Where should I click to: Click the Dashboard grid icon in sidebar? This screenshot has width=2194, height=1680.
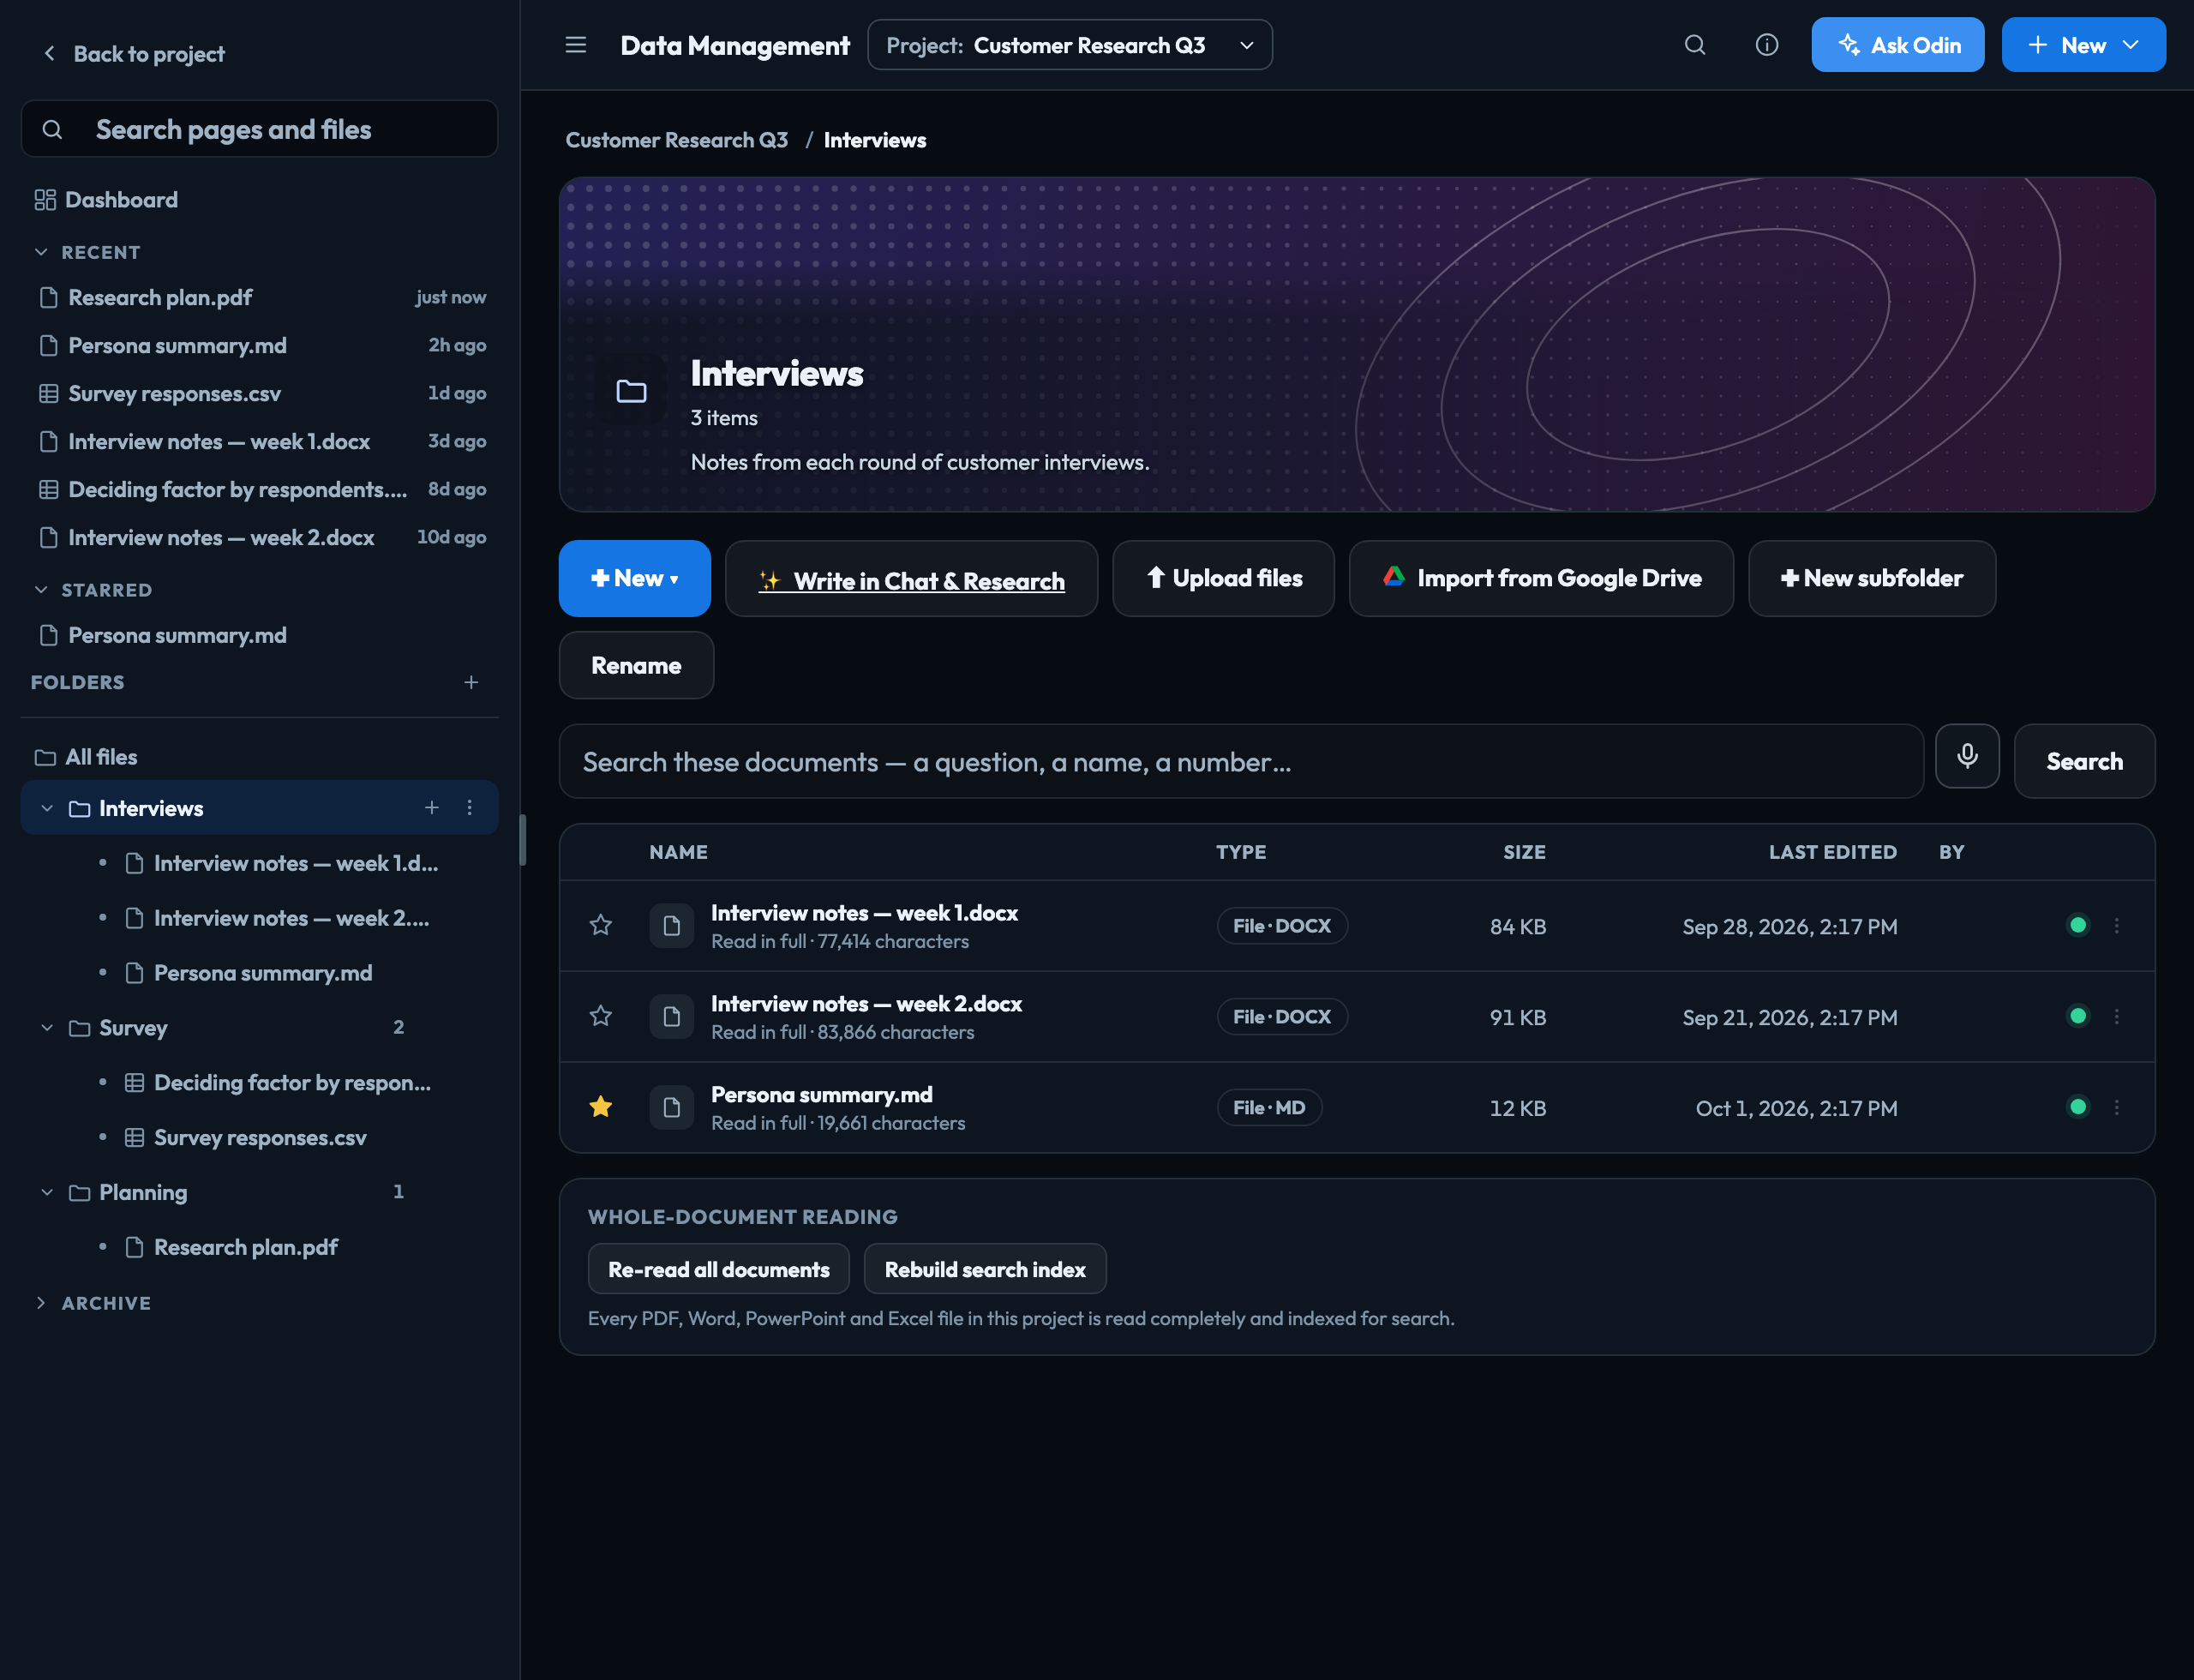[45, 200]
